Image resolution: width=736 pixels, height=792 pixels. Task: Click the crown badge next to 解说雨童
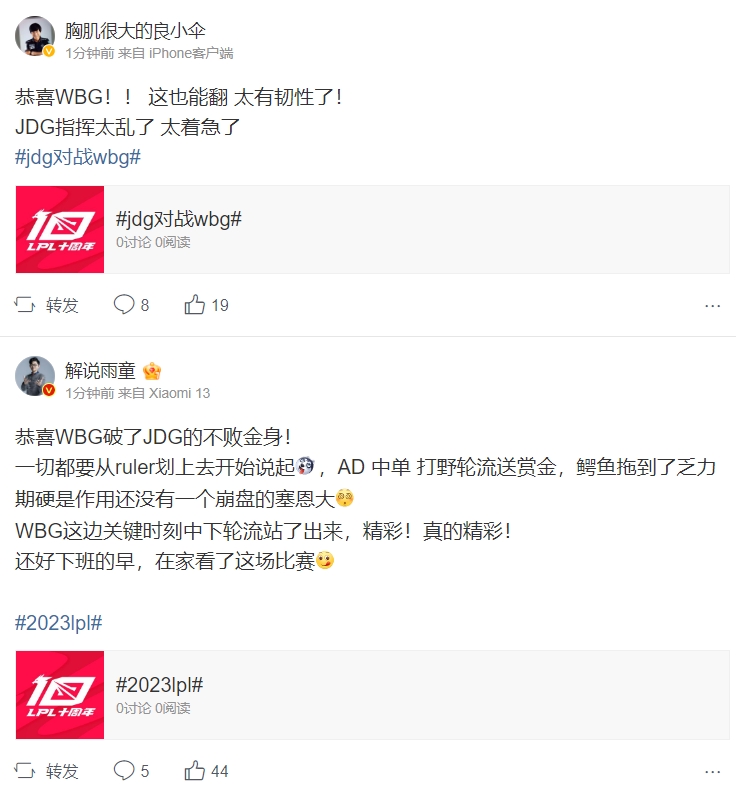[153, 371]
